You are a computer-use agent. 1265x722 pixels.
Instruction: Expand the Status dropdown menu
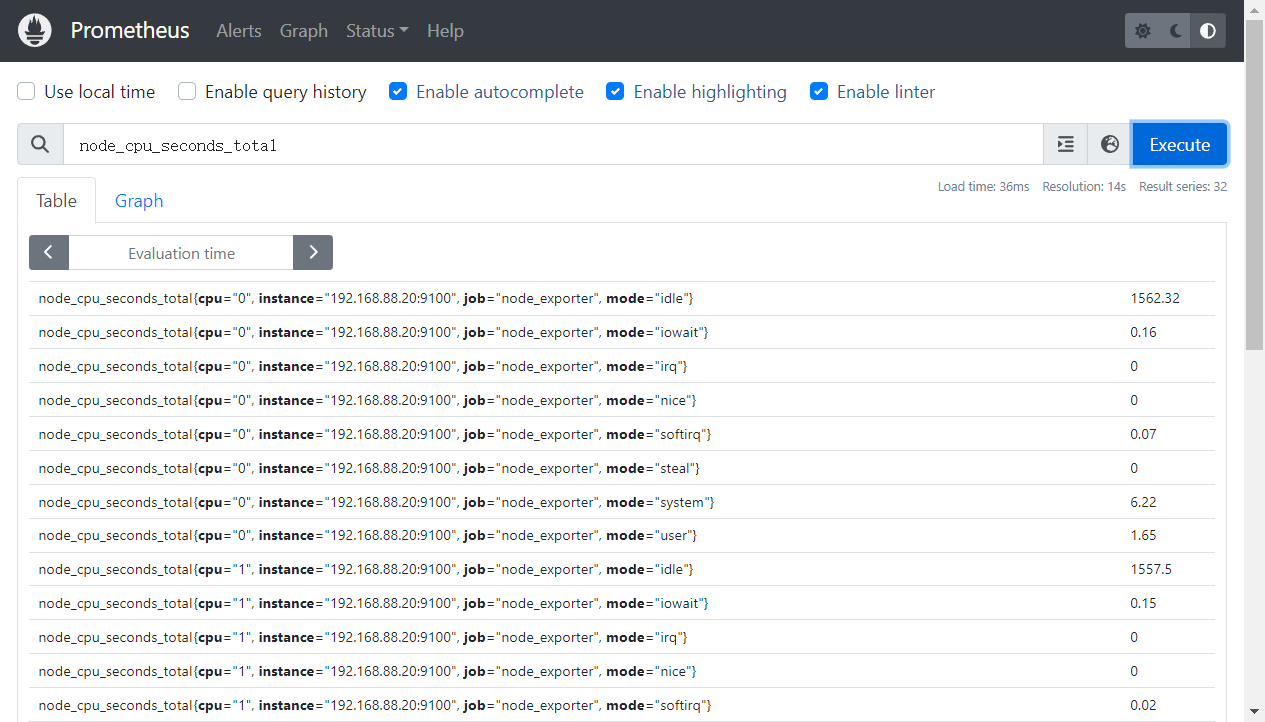377,31
